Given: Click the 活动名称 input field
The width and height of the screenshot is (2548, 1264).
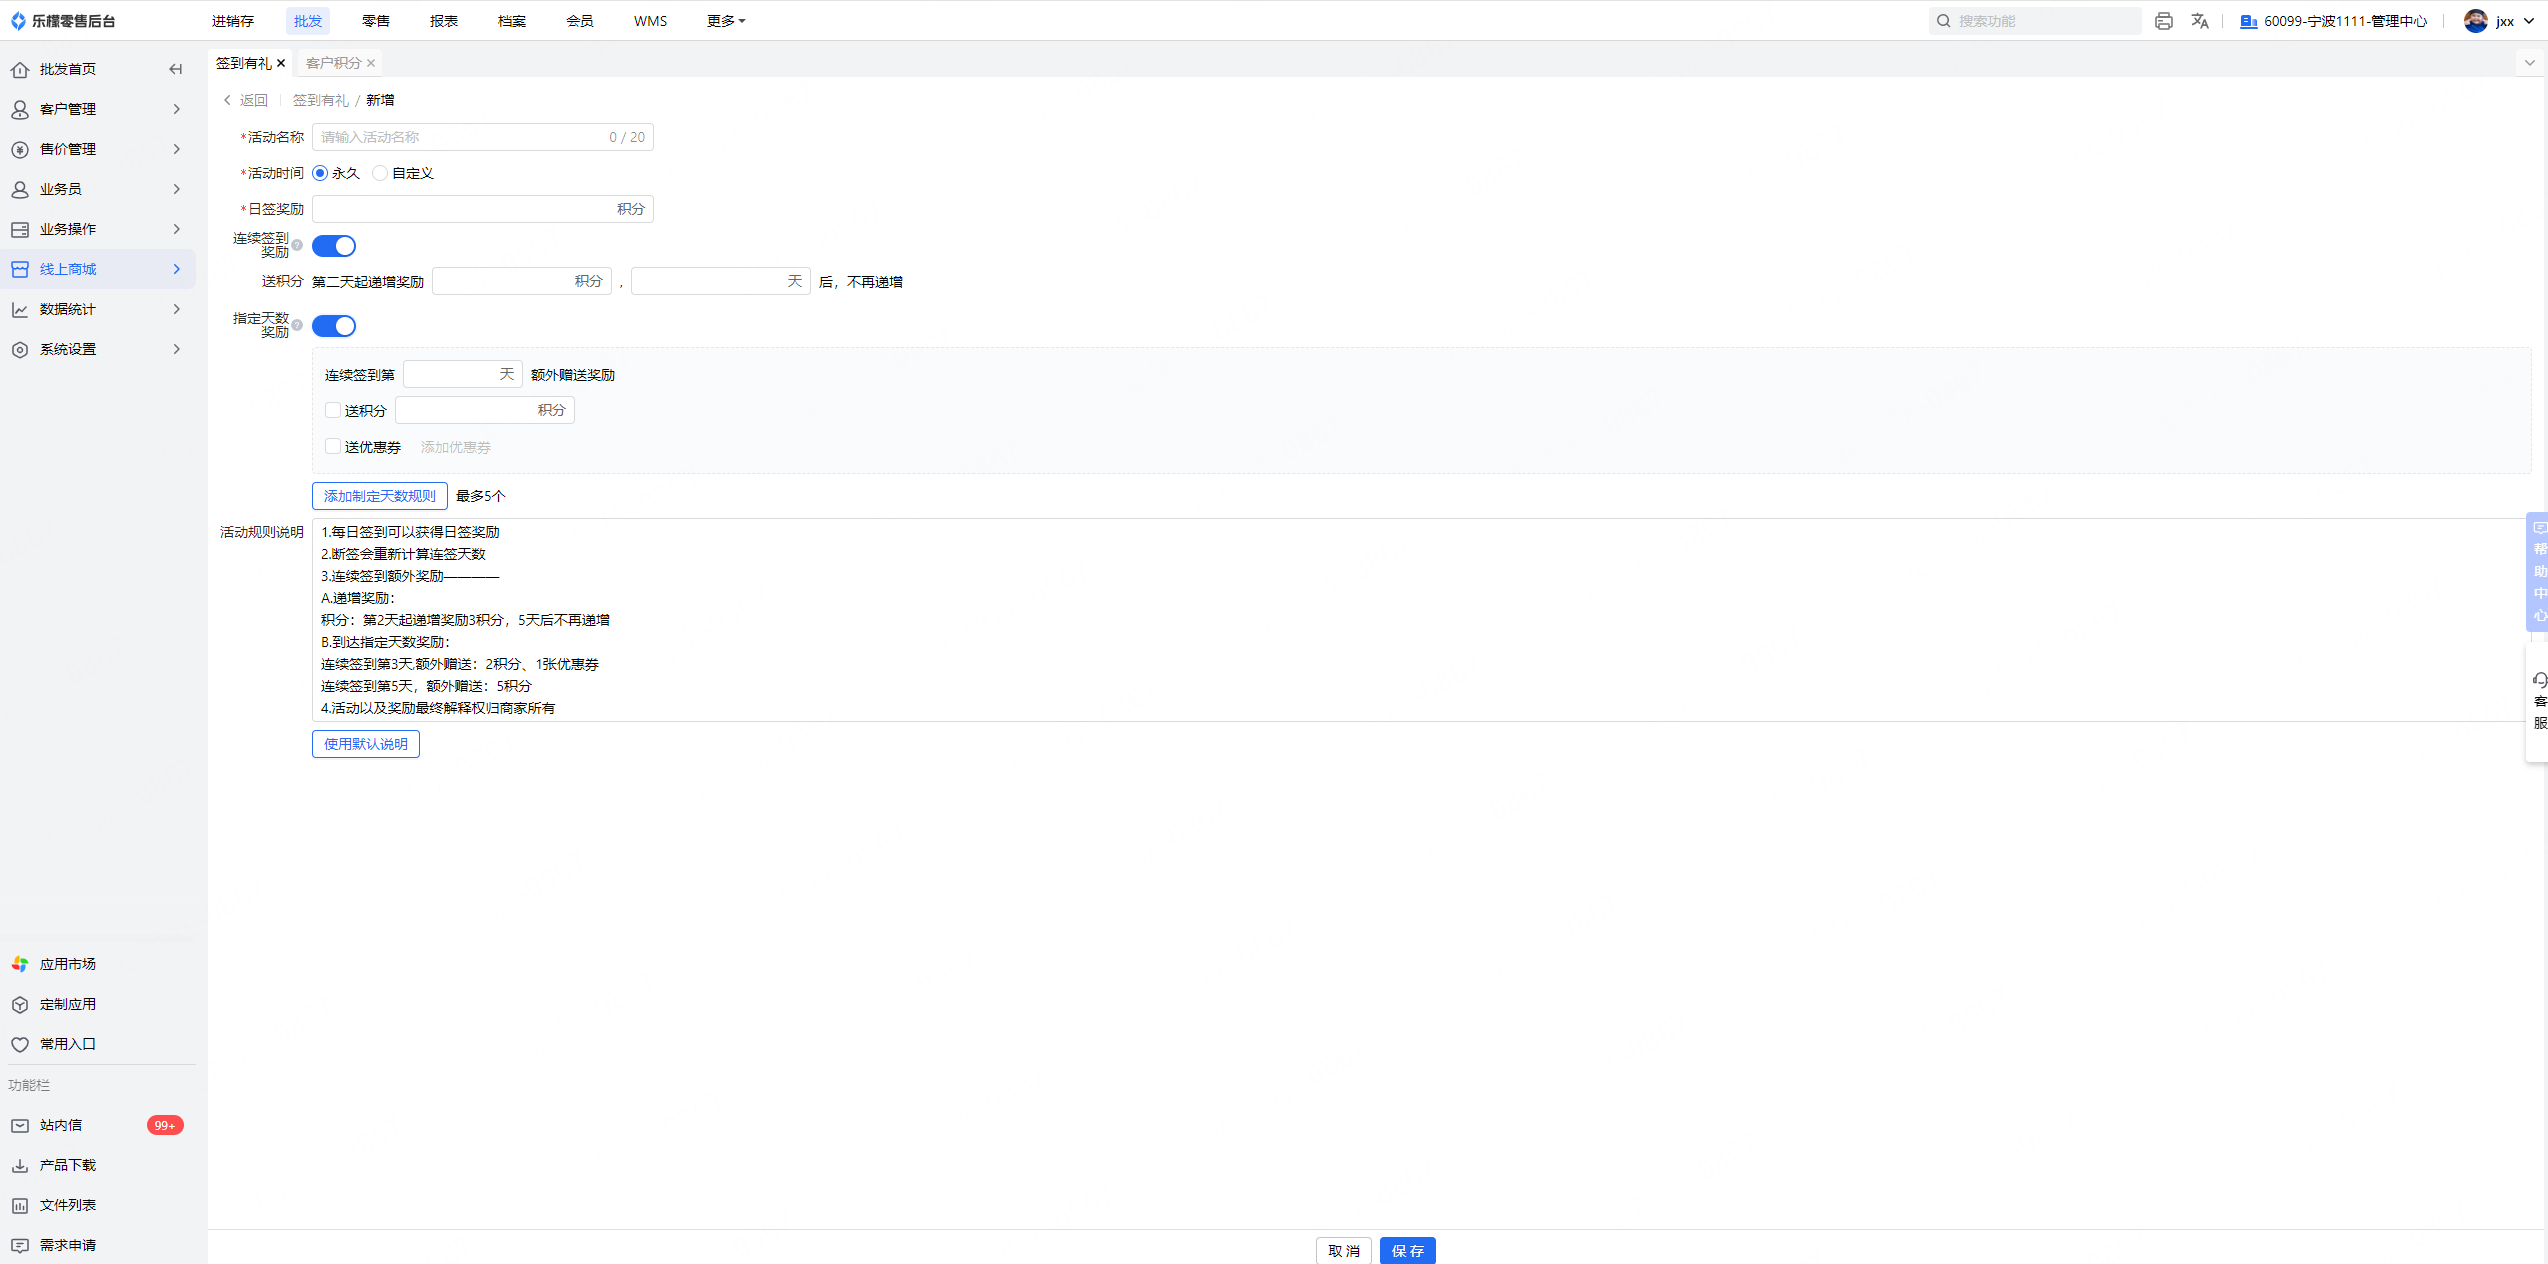Looking at the screenshot, I should click(460, 137).
